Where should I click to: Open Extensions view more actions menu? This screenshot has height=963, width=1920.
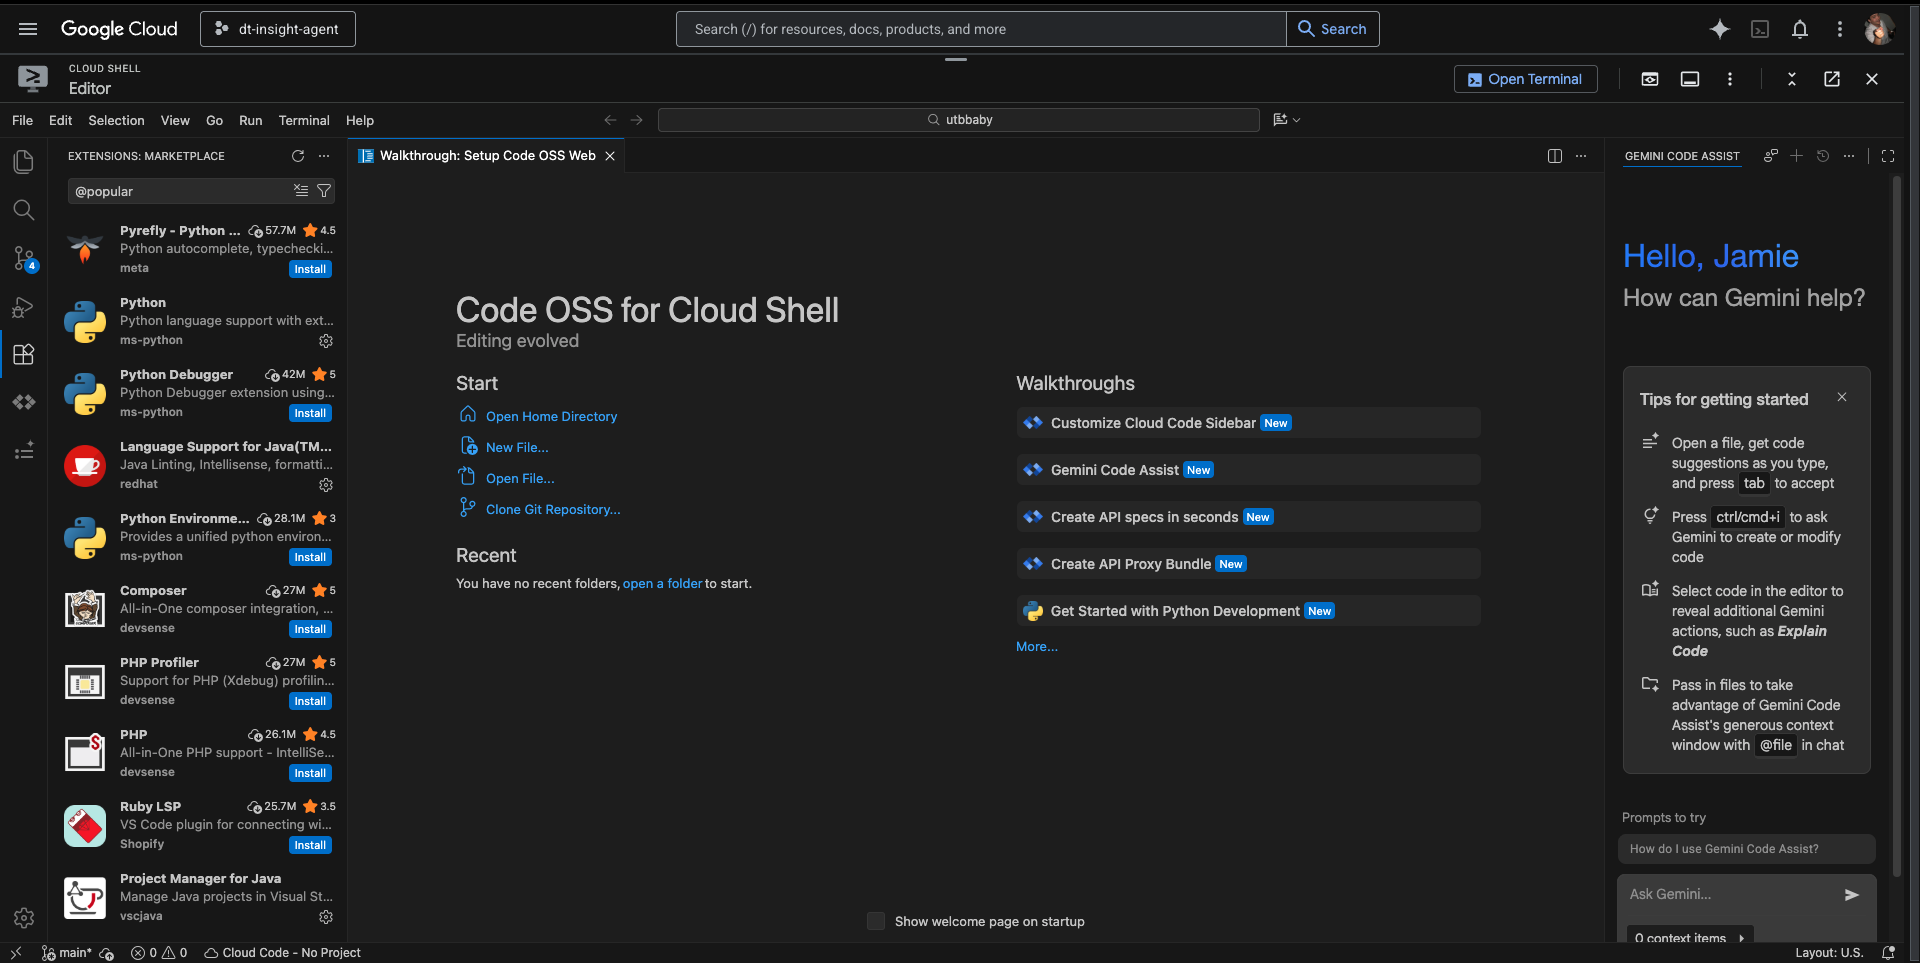tap(324, 156)
